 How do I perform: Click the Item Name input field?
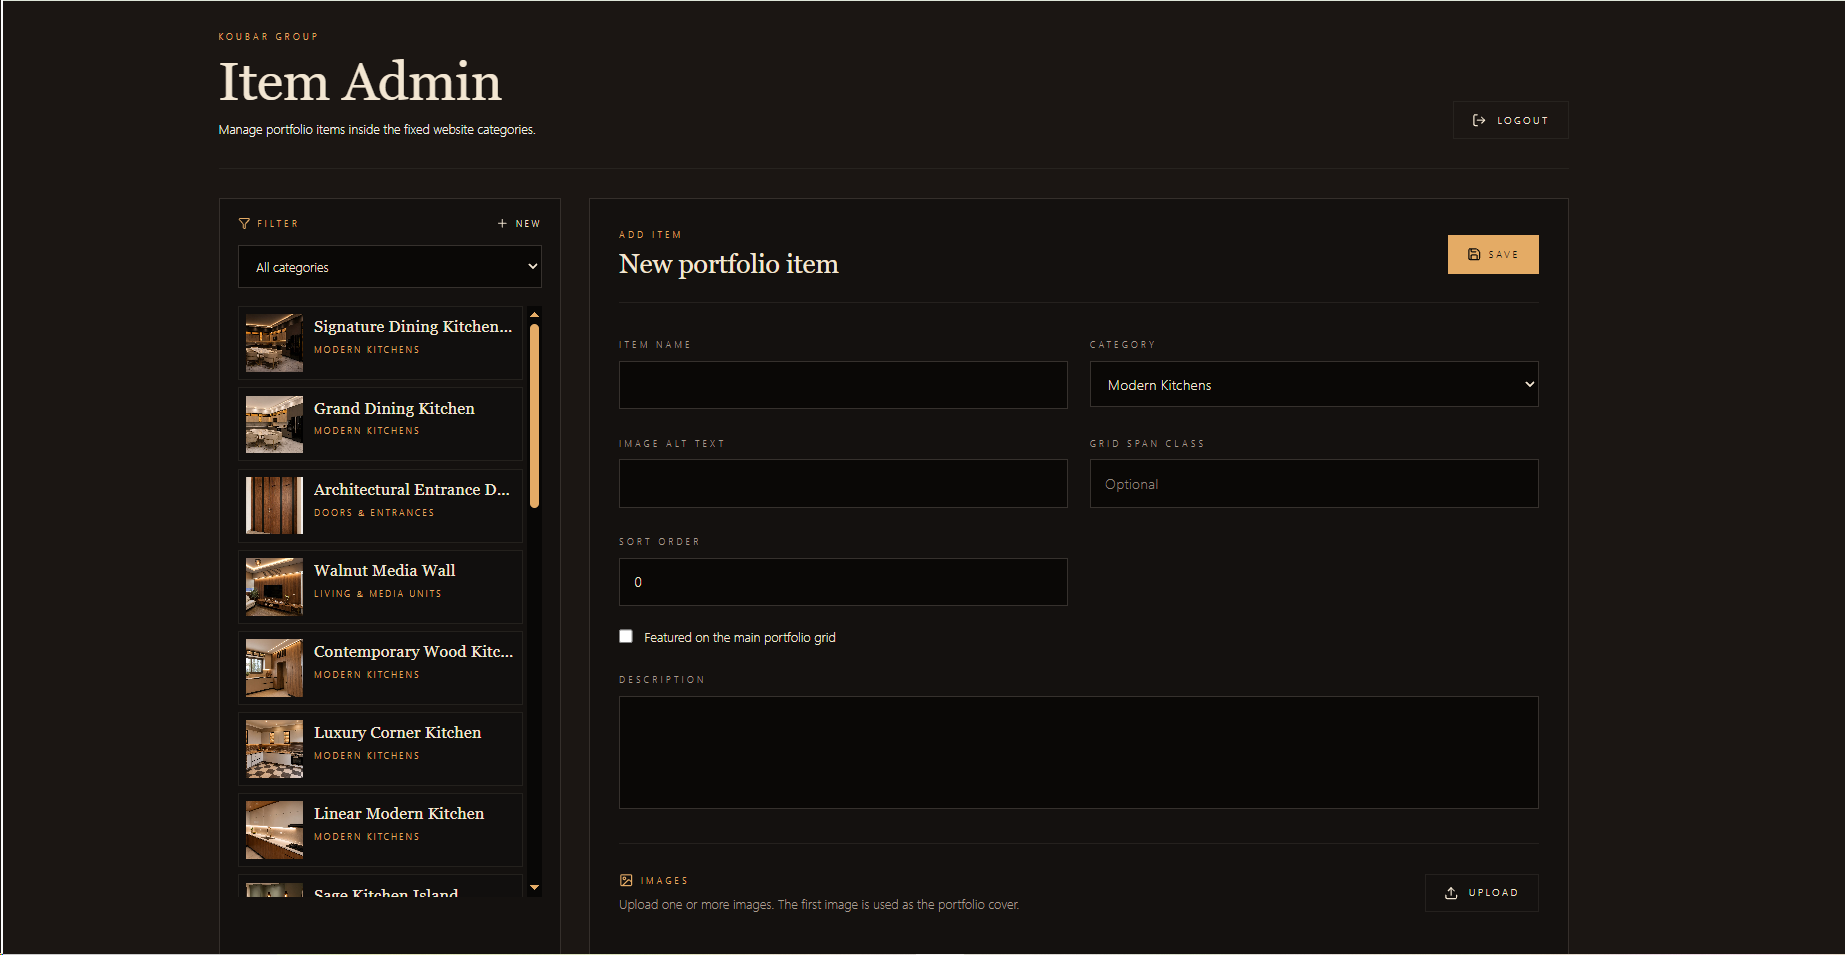(x=843, y=385)
